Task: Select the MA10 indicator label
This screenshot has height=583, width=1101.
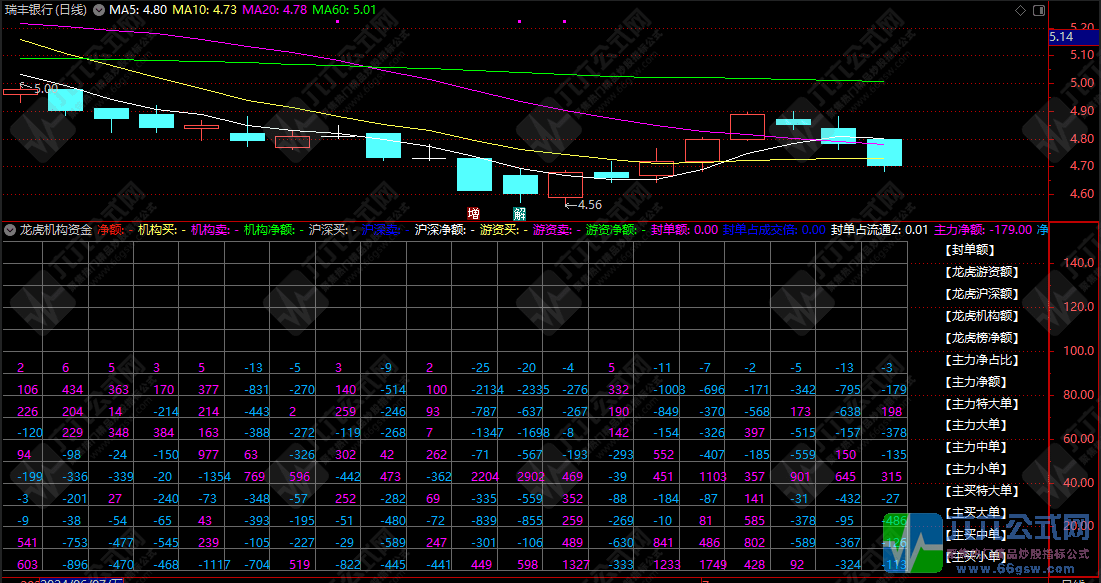Action: 205,9
